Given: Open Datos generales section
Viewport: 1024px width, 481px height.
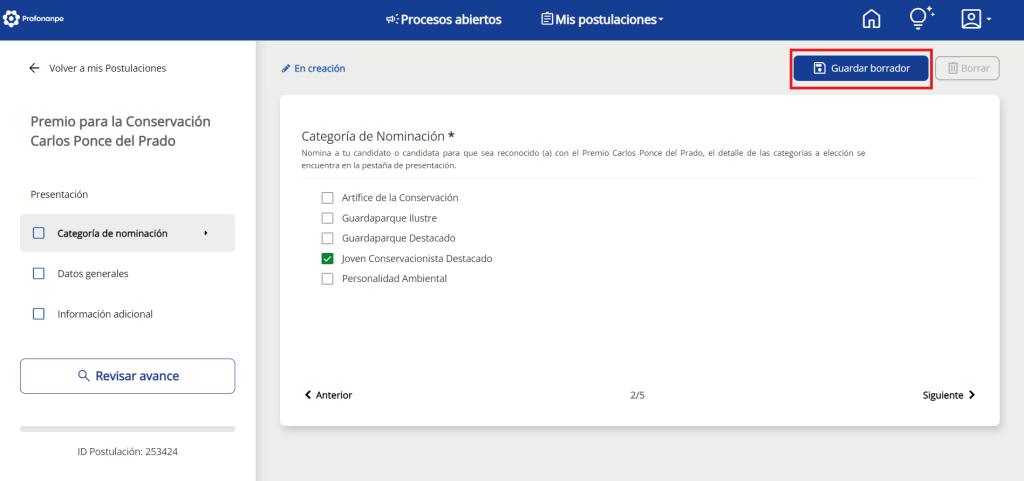Looking at the screenshot, I should click(x=92, y=273).
